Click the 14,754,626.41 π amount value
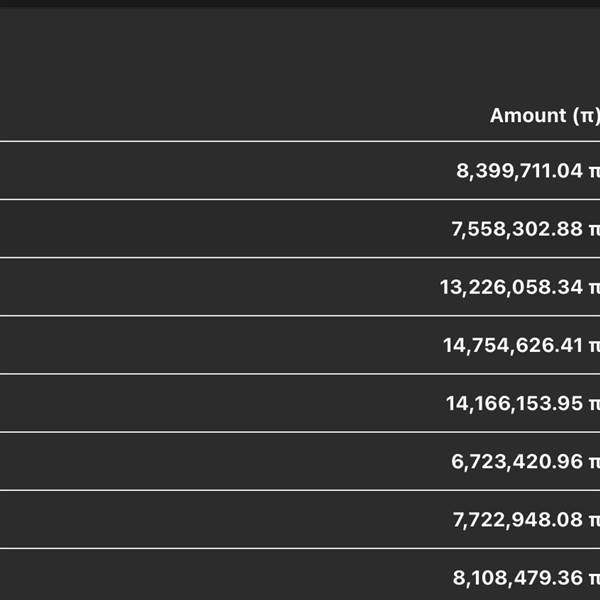600x600 pixels. pos(522,345)
